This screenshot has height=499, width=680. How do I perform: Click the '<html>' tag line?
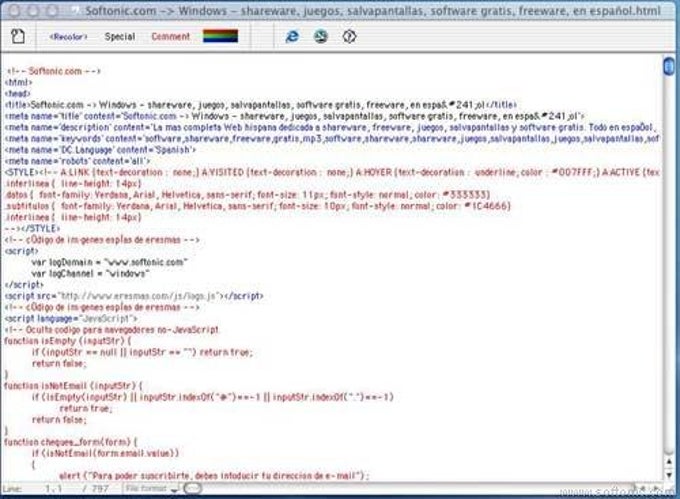click(x=19, y=82)
